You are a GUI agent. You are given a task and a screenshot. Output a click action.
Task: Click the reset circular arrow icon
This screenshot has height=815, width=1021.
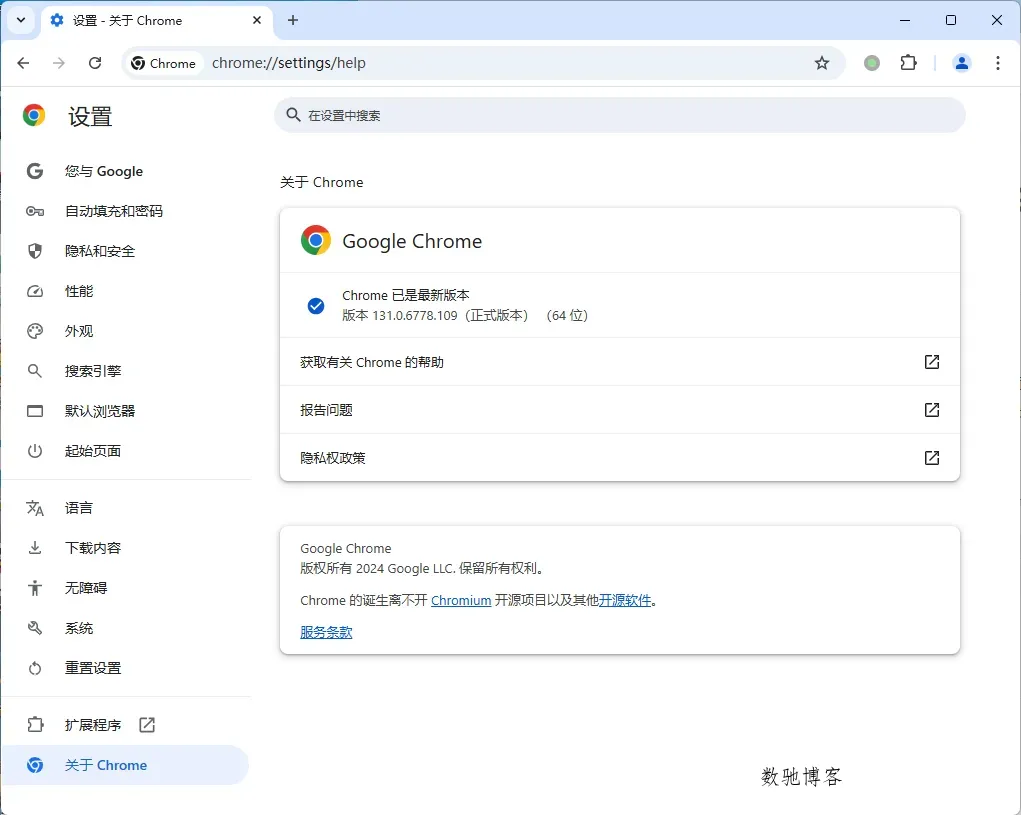(x=35, y=668)
